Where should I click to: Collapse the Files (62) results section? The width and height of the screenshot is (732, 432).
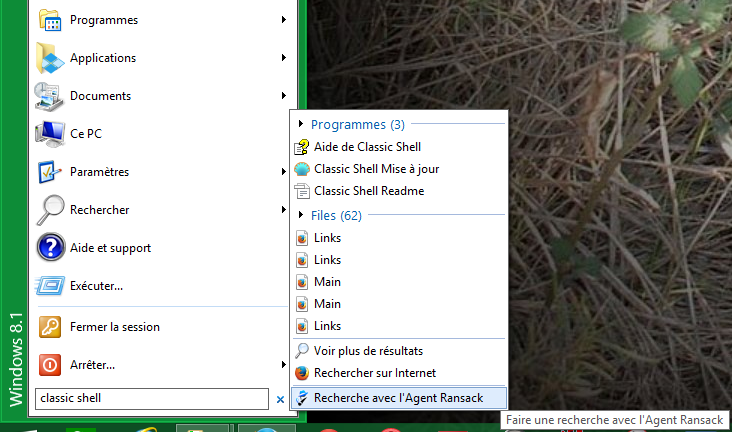point(302,215)
